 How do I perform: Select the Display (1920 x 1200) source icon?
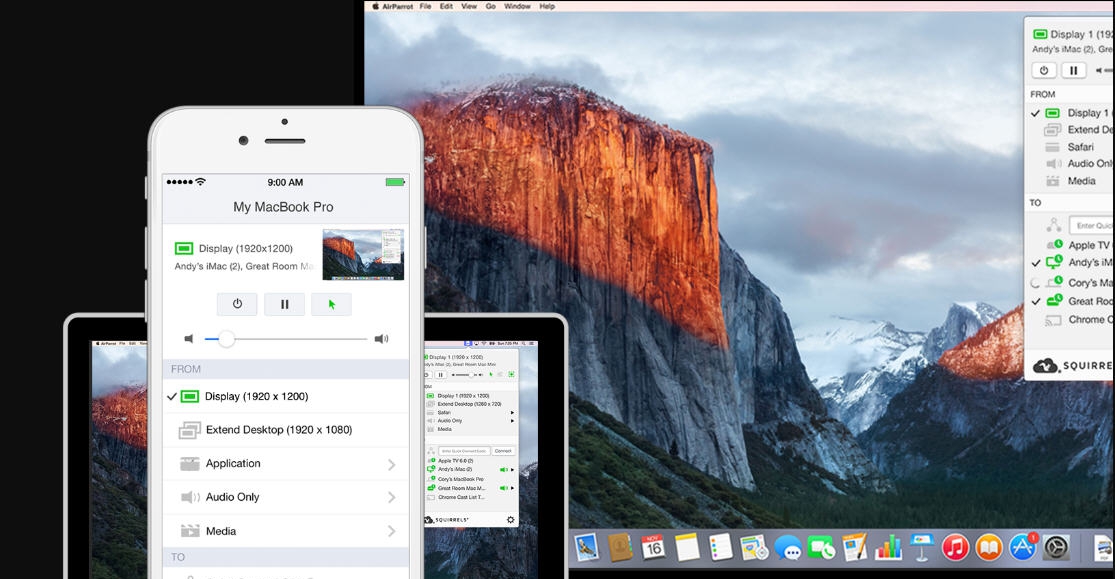[x=189, y=396]
